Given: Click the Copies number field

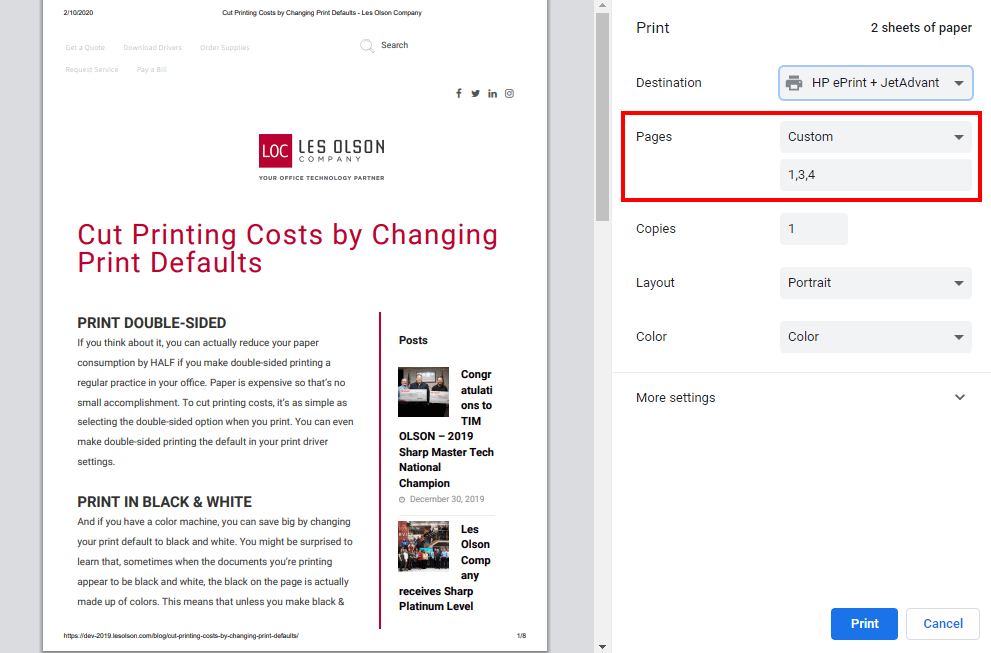Looking at the screenshot, I should coord(813,229).
